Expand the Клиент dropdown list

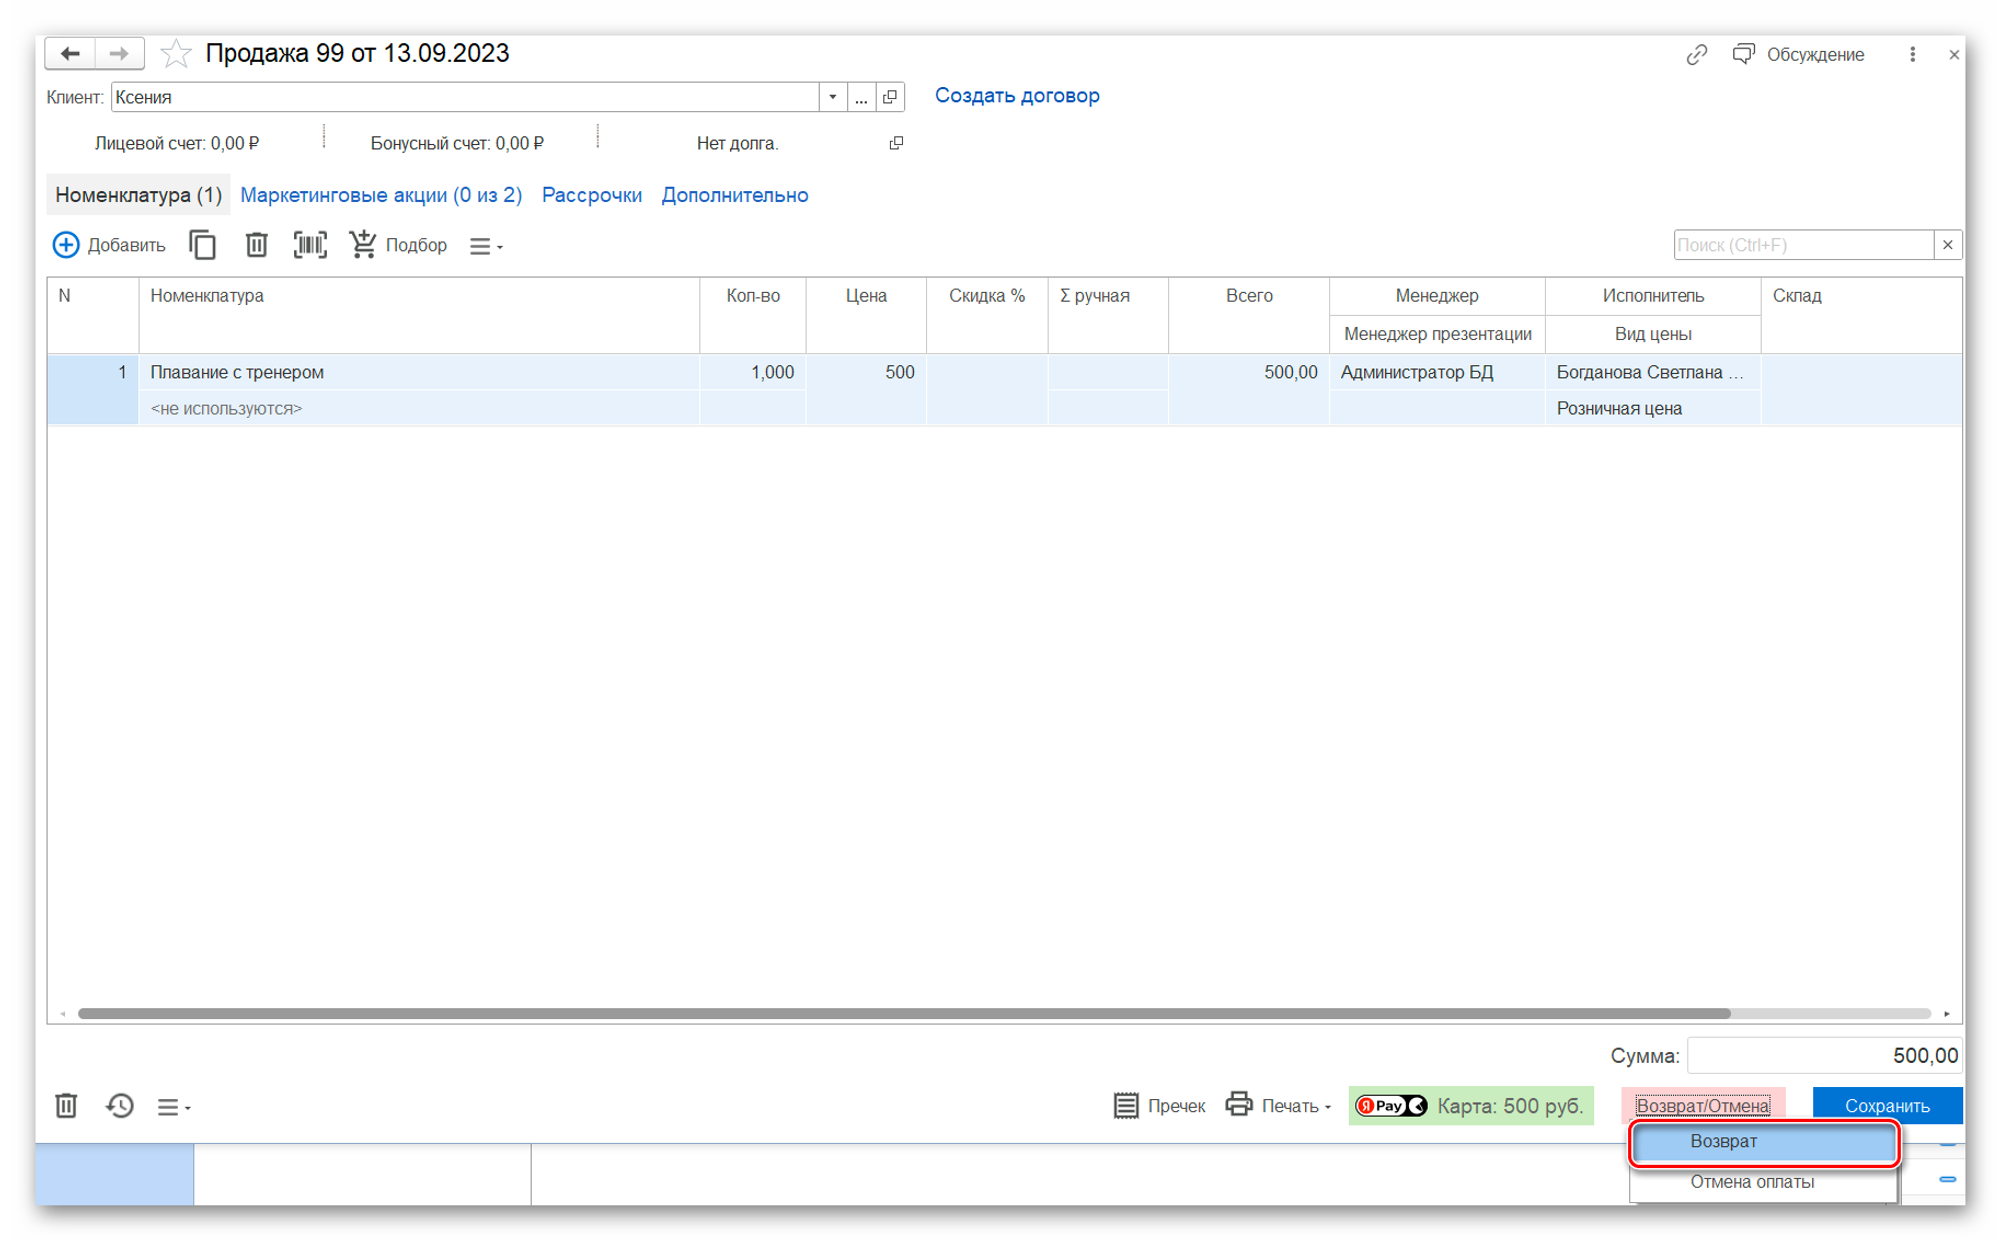(x=832, y=97)
